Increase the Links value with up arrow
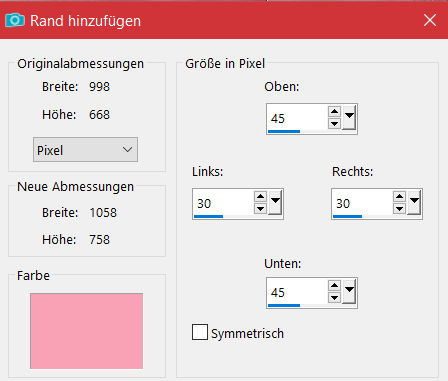 coord(260,196)
